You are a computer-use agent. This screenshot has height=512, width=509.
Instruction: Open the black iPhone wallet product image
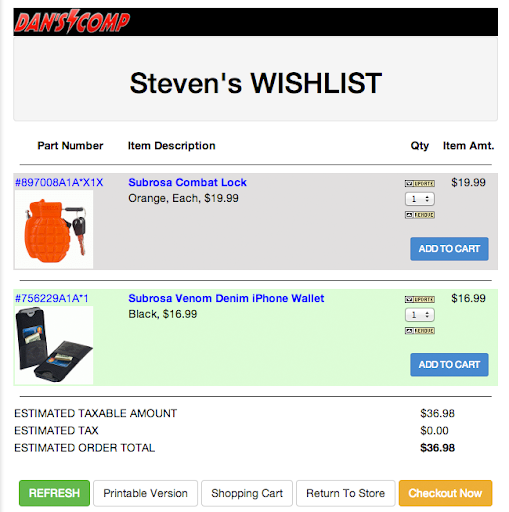54,345
